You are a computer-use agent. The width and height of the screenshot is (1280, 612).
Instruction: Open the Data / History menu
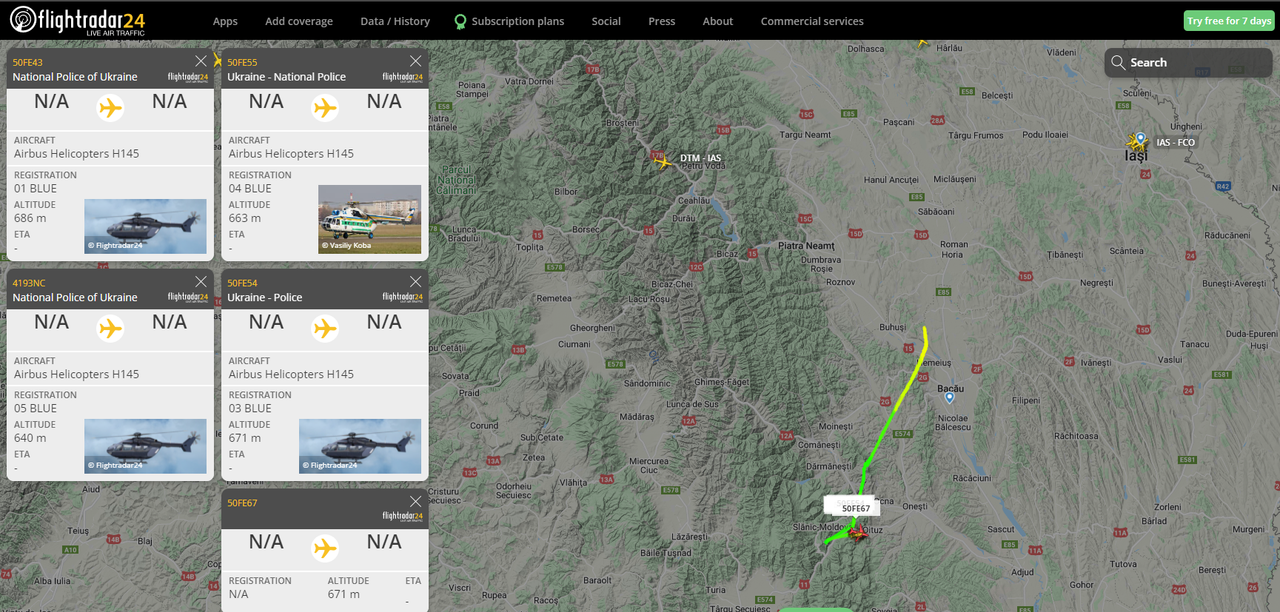click(395, 21)
